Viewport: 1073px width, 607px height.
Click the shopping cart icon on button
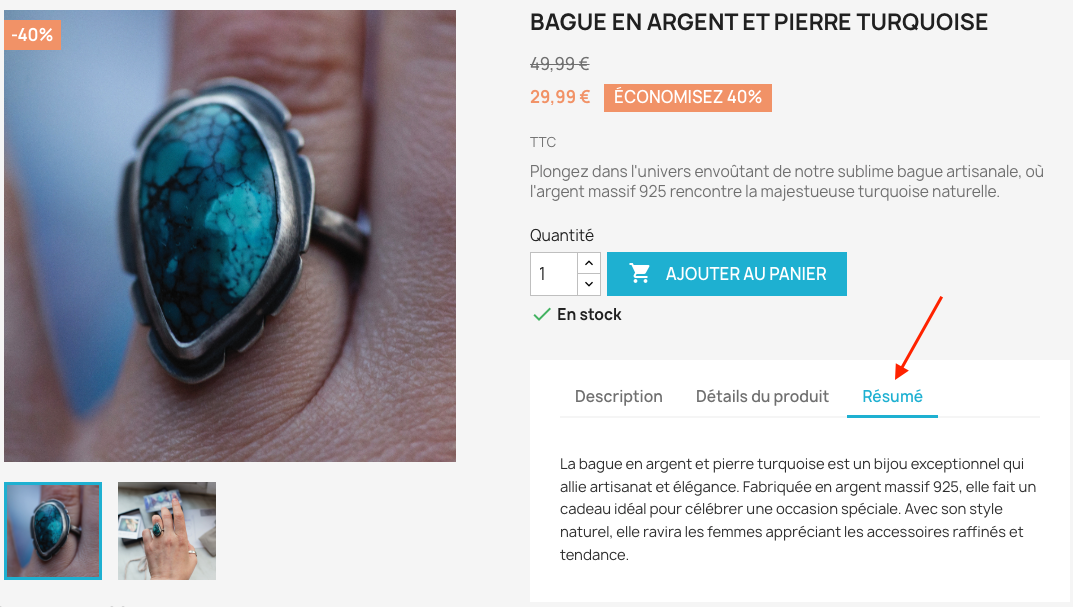[640, 274]
